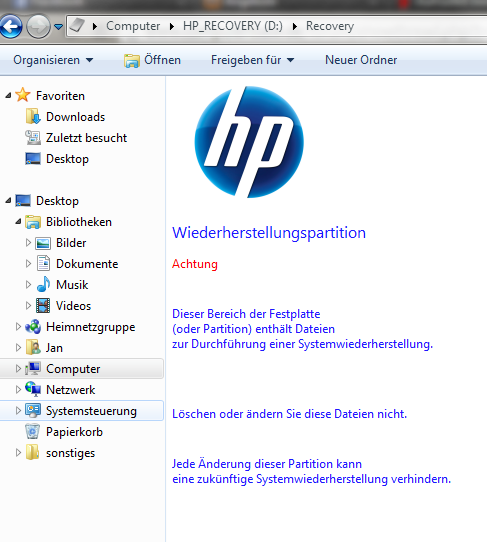Click the Jan user folder icon
The width and height of the screenshot is (487, 542).
click(x=33, y=347)
